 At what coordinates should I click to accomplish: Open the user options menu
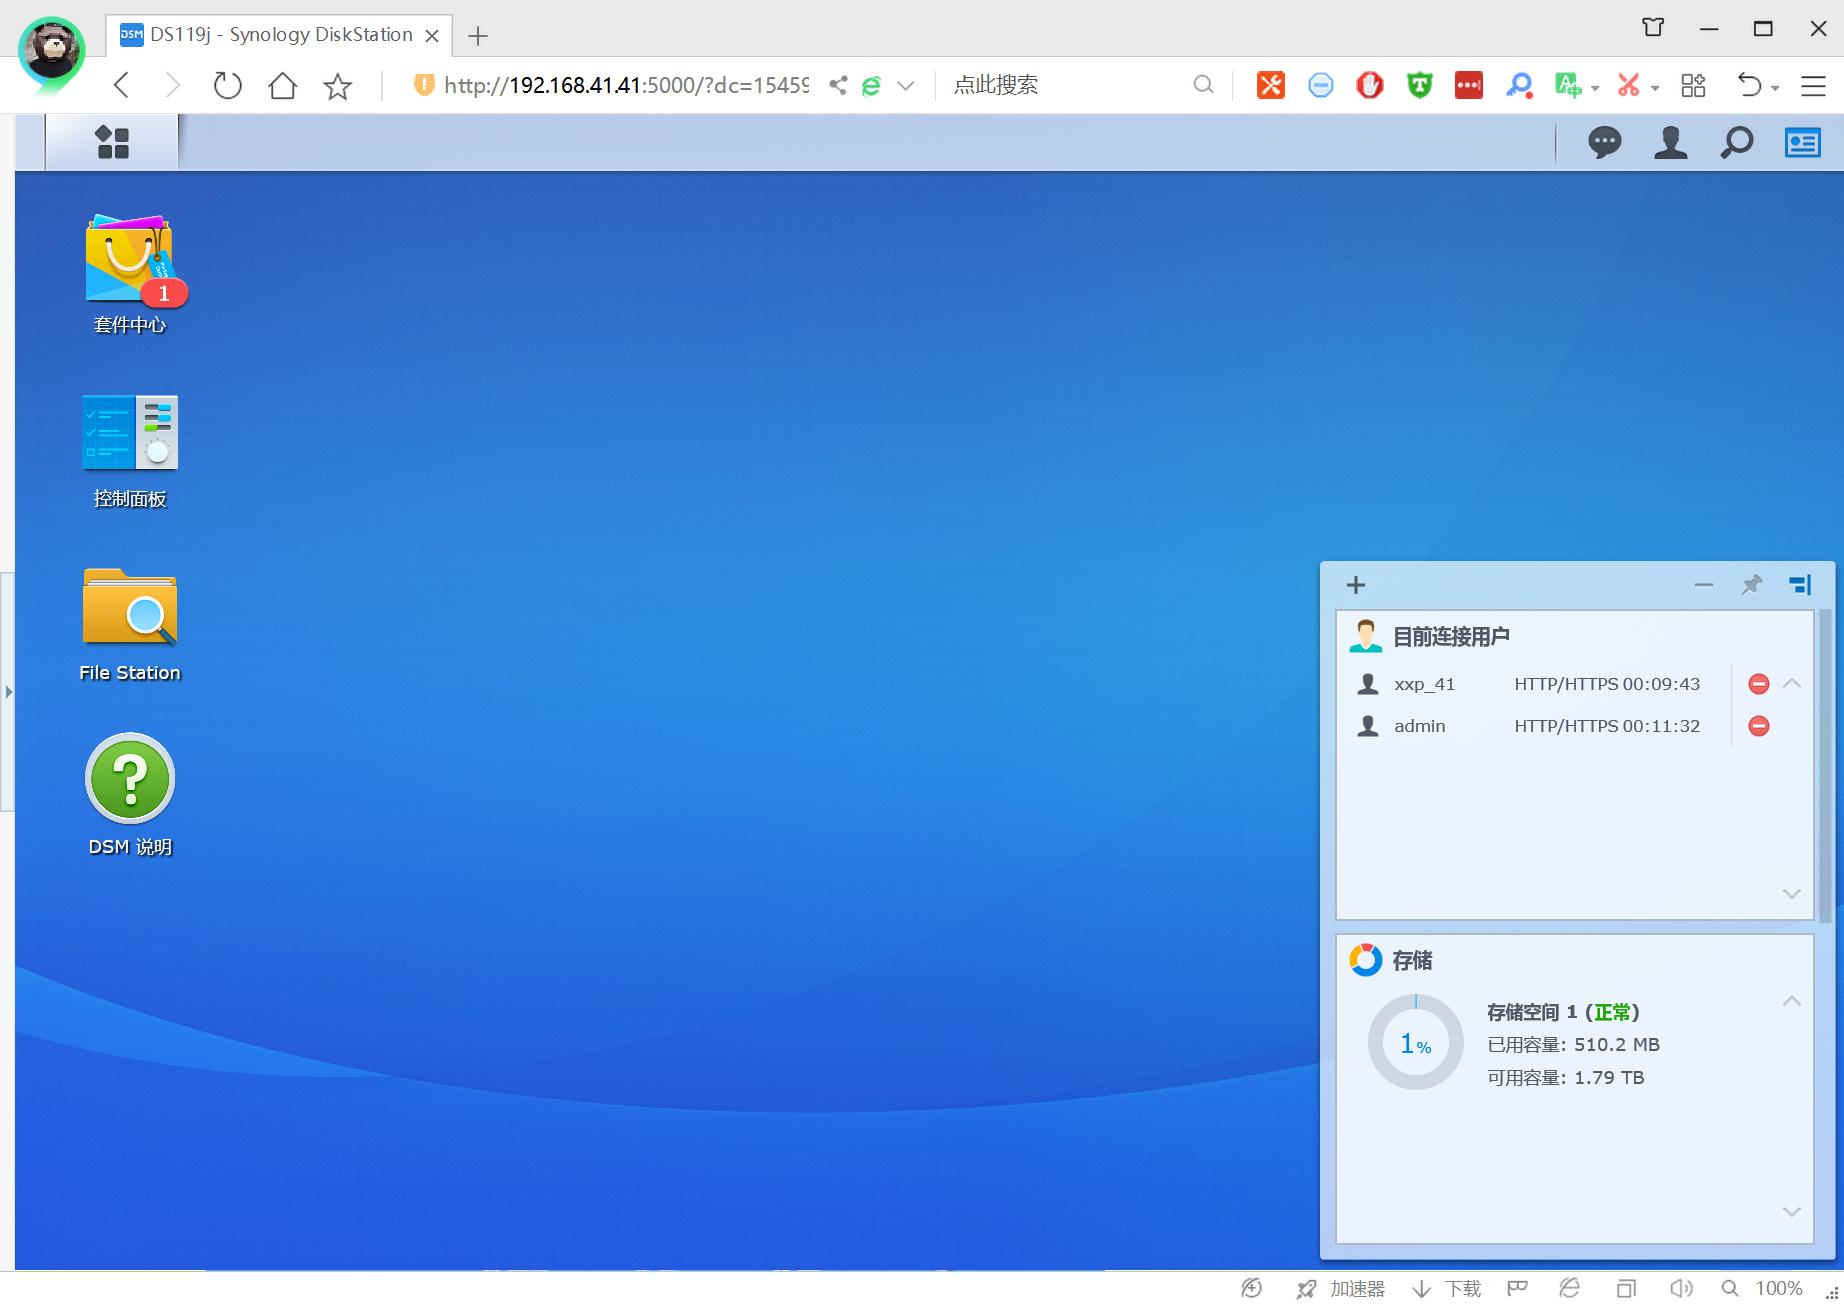(1670, 143)
